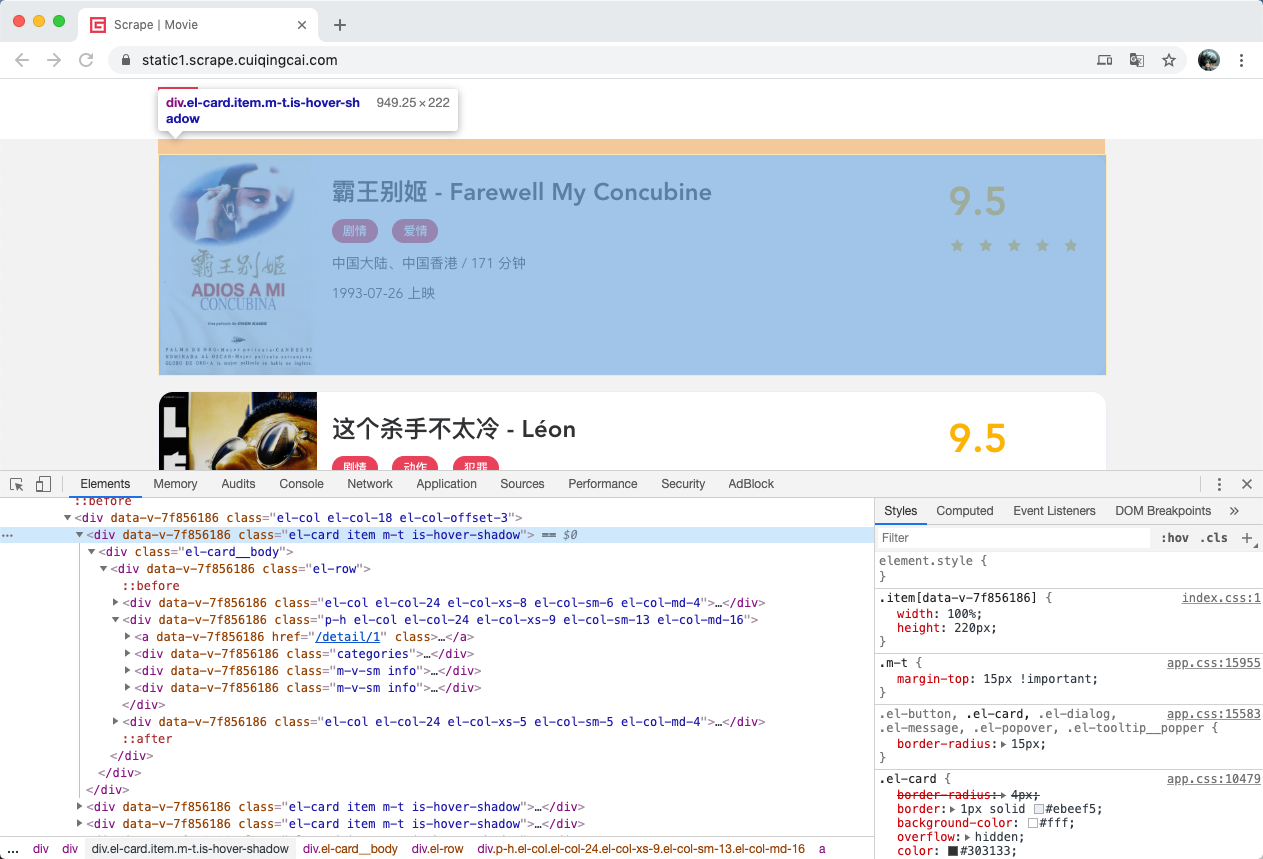The height and width of the screenshot is (859, 1263).
Task: Open the Sources panel tab
Action: coord(522,484)
